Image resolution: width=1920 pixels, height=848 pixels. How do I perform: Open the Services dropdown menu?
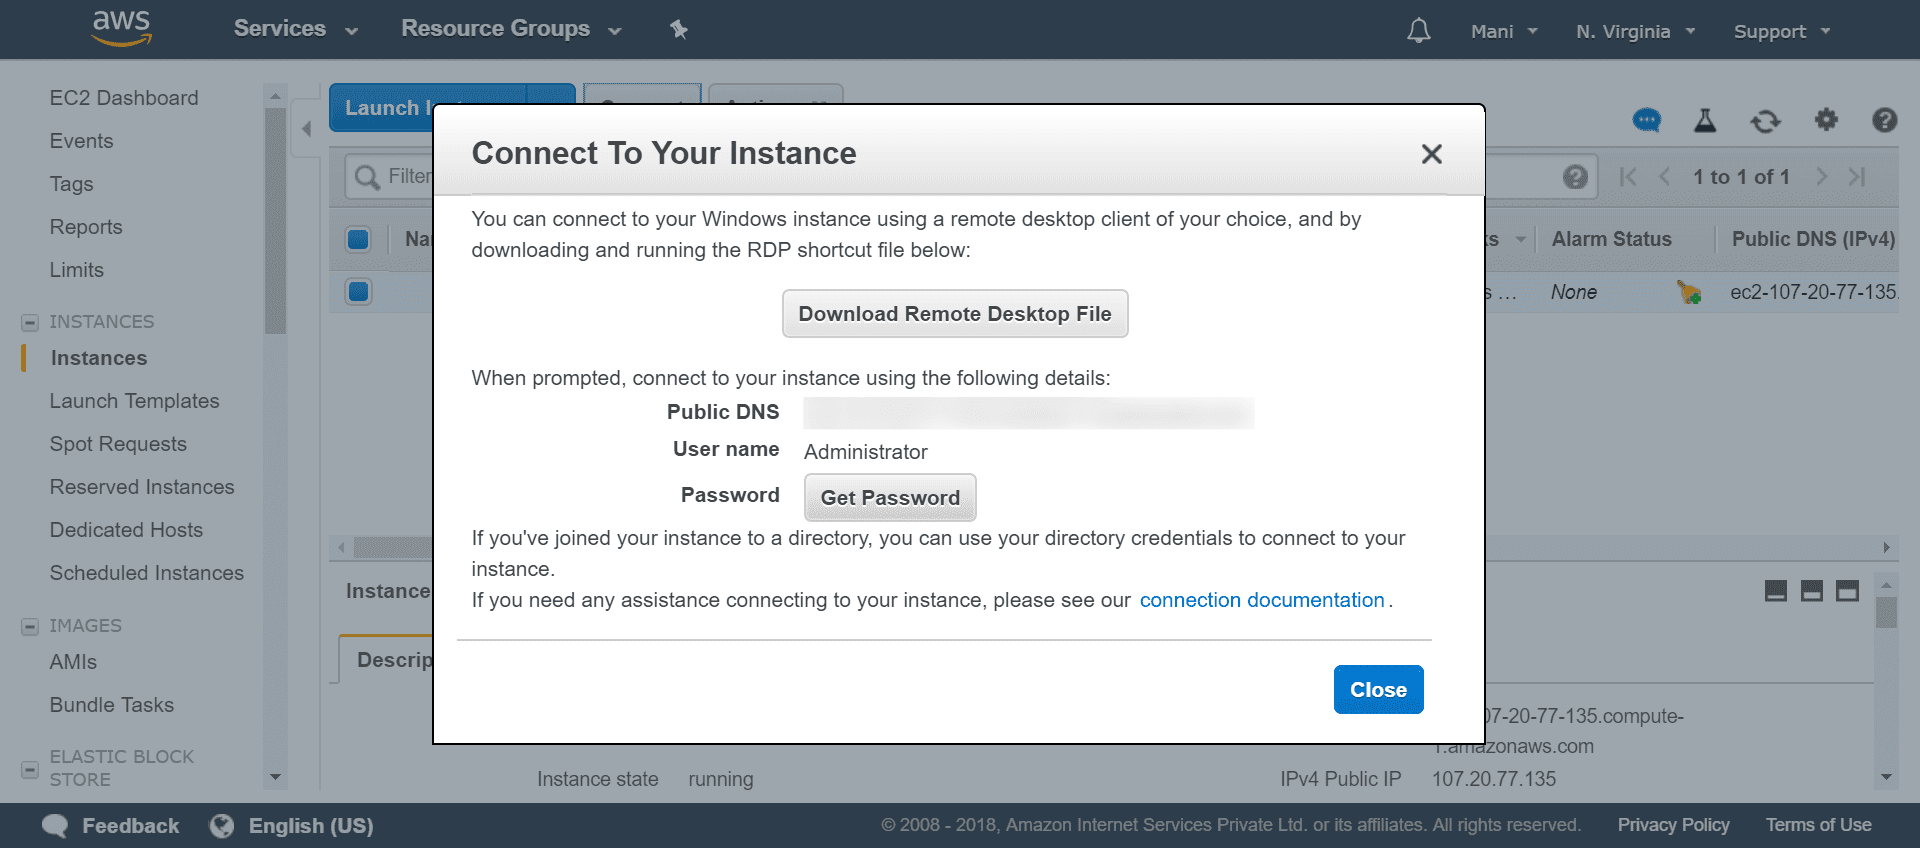[x=295, y=29]
